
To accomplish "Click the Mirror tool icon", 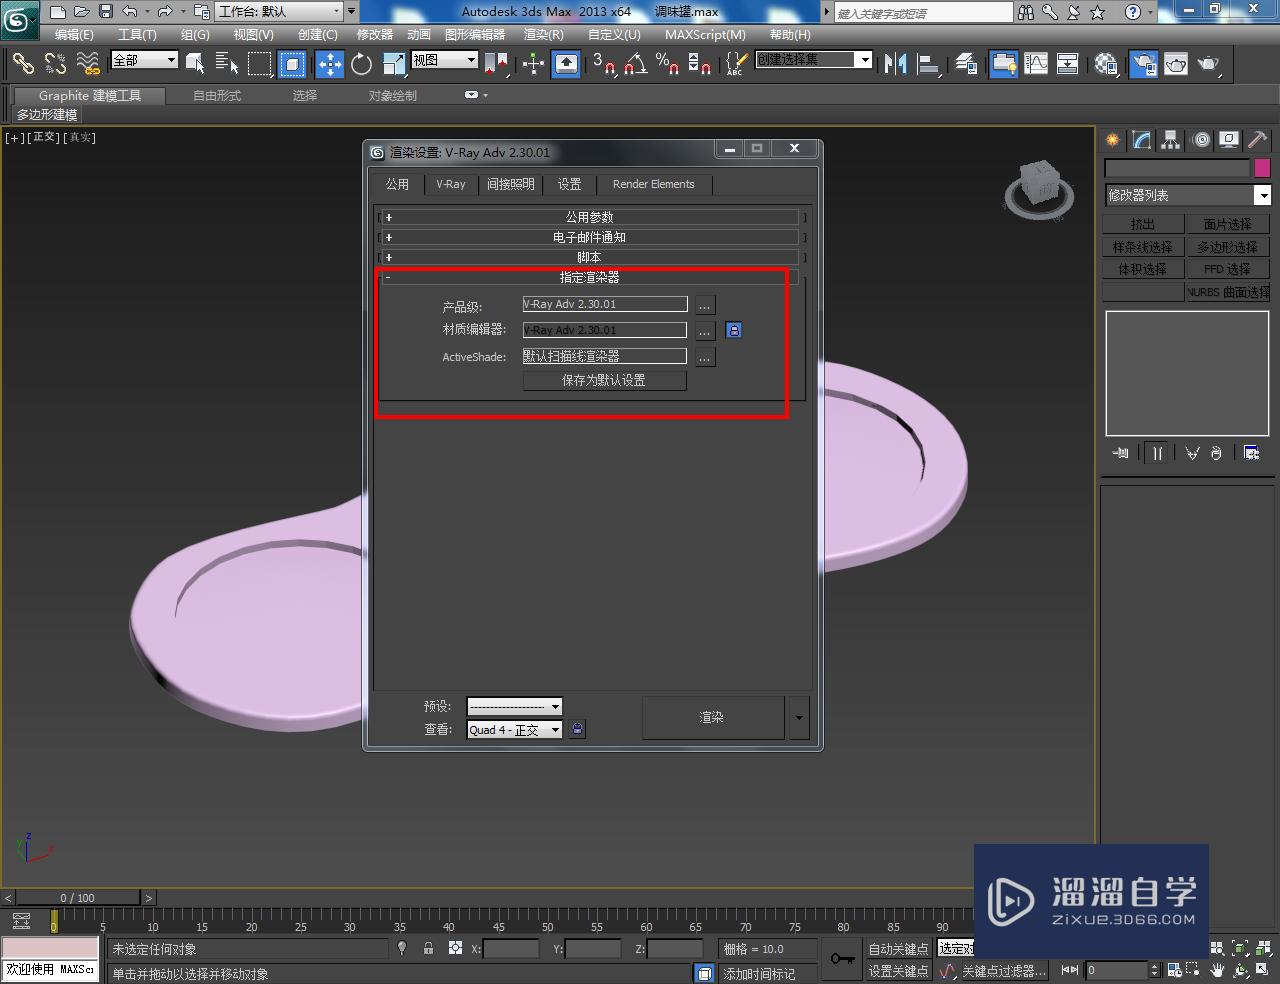I will (895, 64).
